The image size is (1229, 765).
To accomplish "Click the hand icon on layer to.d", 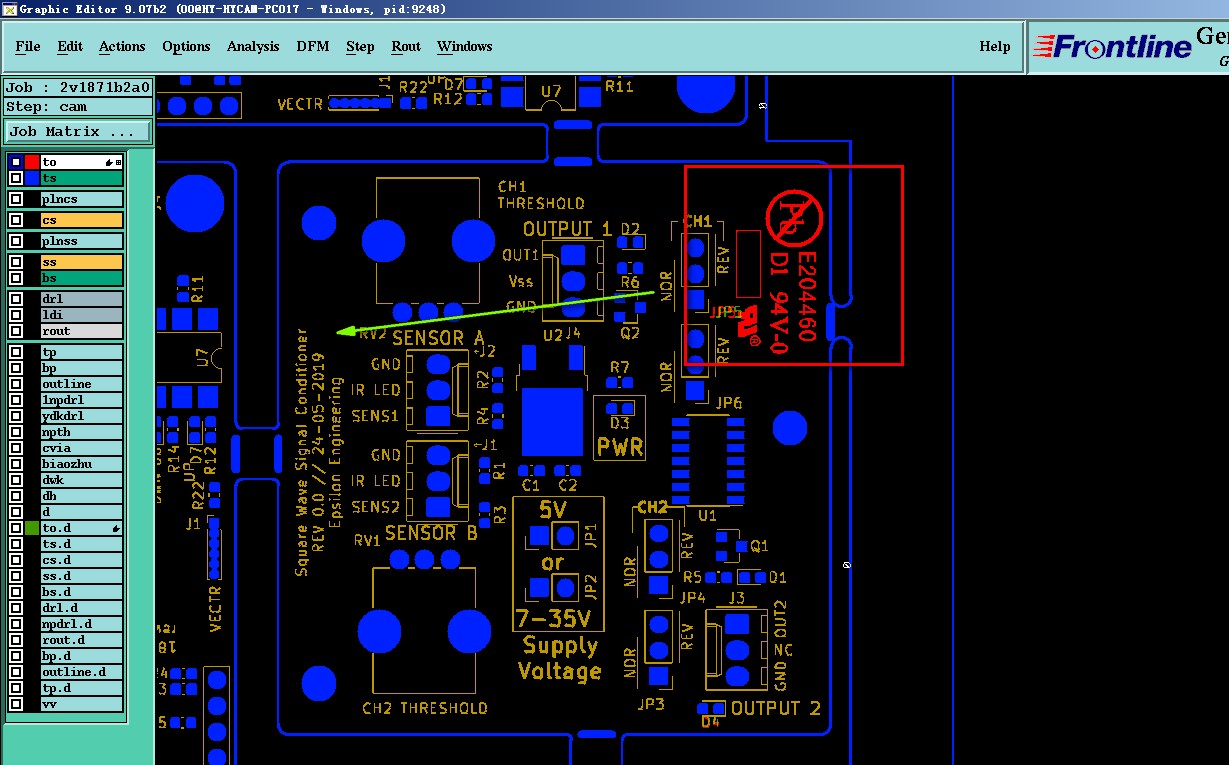I will (x=116, y=528).
